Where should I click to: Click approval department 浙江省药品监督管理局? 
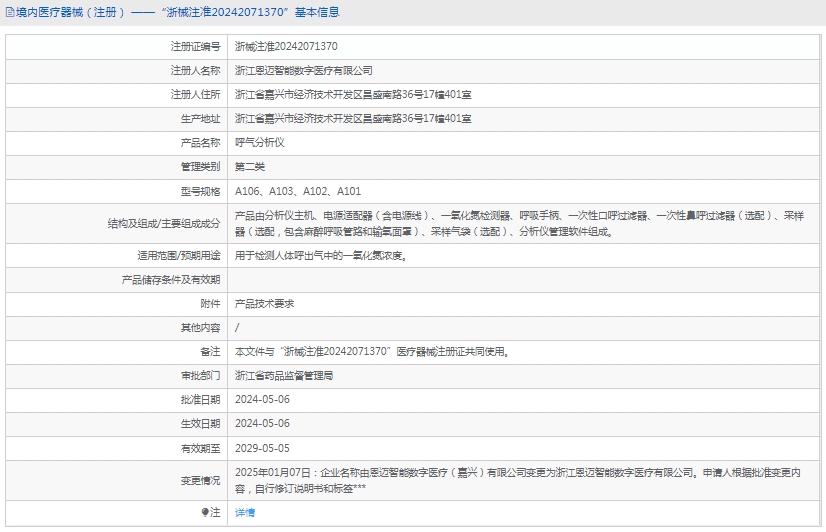point(284,375)
